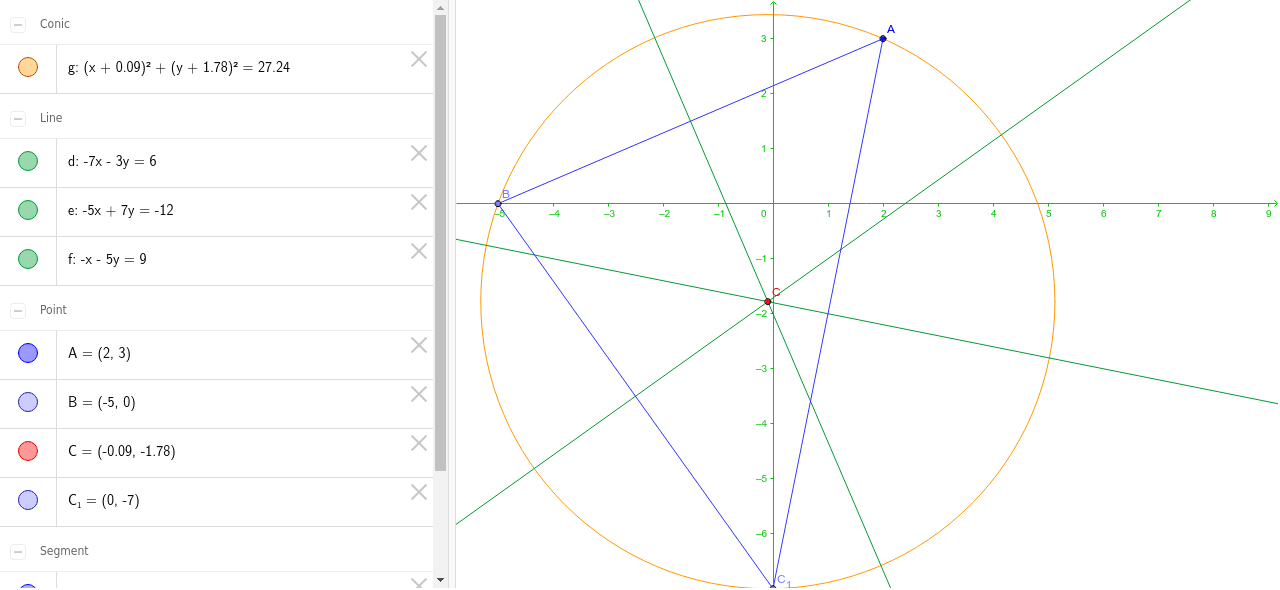
Task: Click the algebra panel scrollbar thumb
Action: coord(440,243)
